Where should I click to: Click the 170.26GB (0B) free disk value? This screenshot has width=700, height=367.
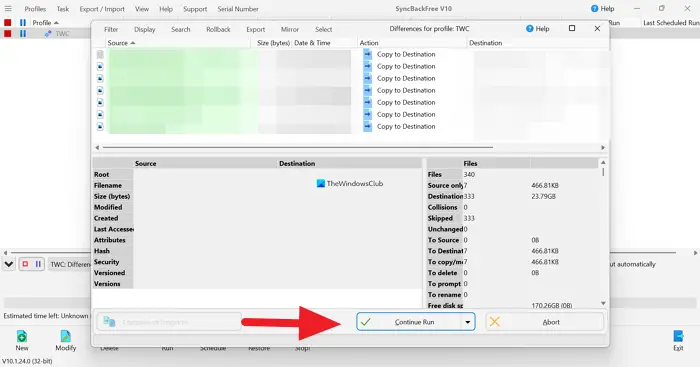coord(552,306)
